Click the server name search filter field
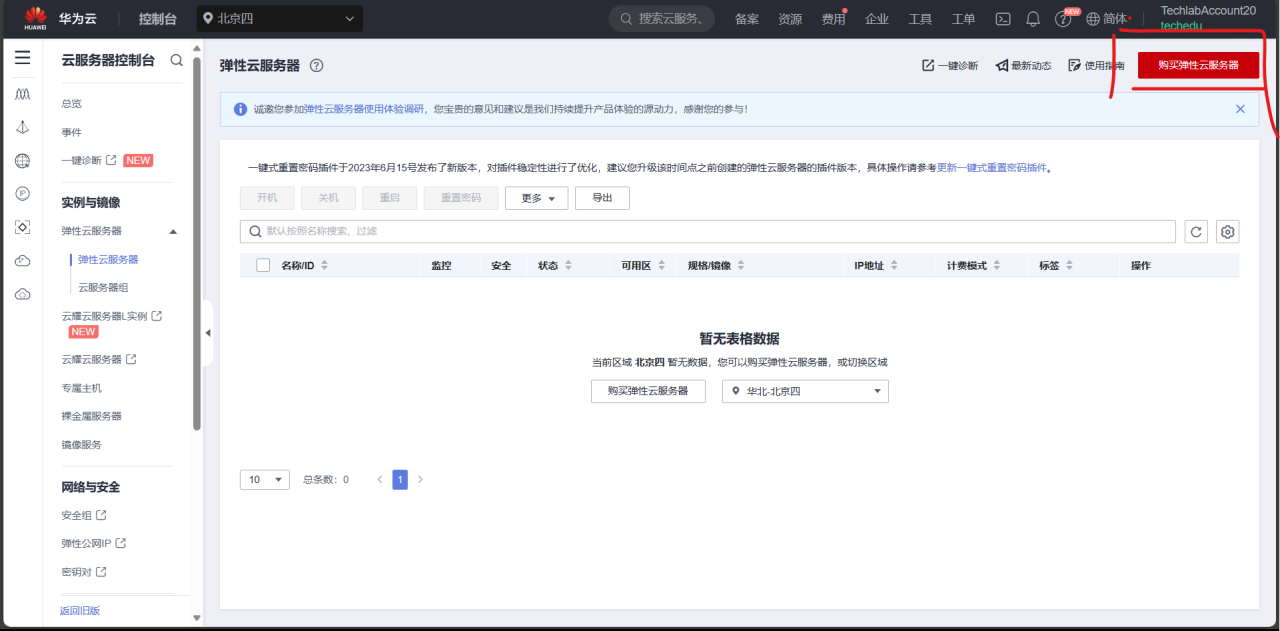Screen dimensions: 1280x631 600,231
